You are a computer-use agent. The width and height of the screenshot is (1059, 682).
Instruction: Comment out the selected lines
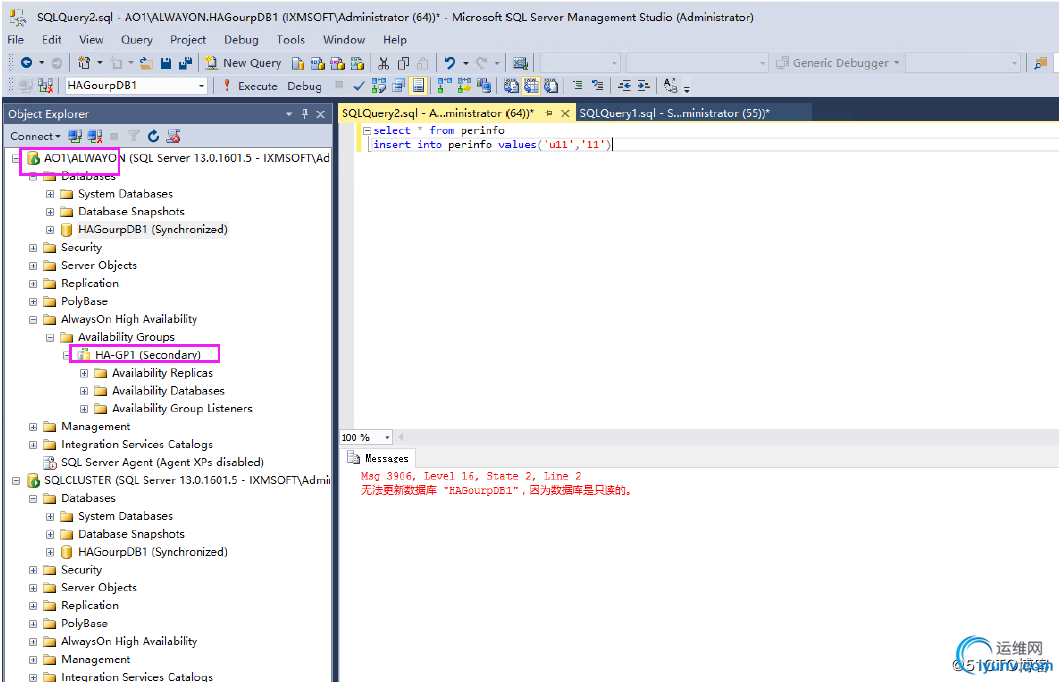[577, 86]
